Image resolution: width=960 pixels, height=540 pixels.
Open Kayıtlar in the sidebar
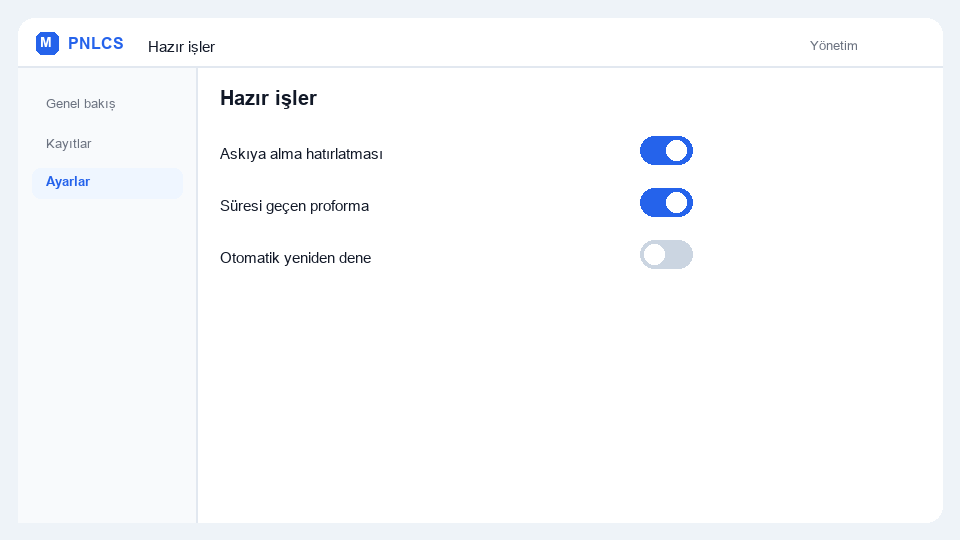(69, 144)
